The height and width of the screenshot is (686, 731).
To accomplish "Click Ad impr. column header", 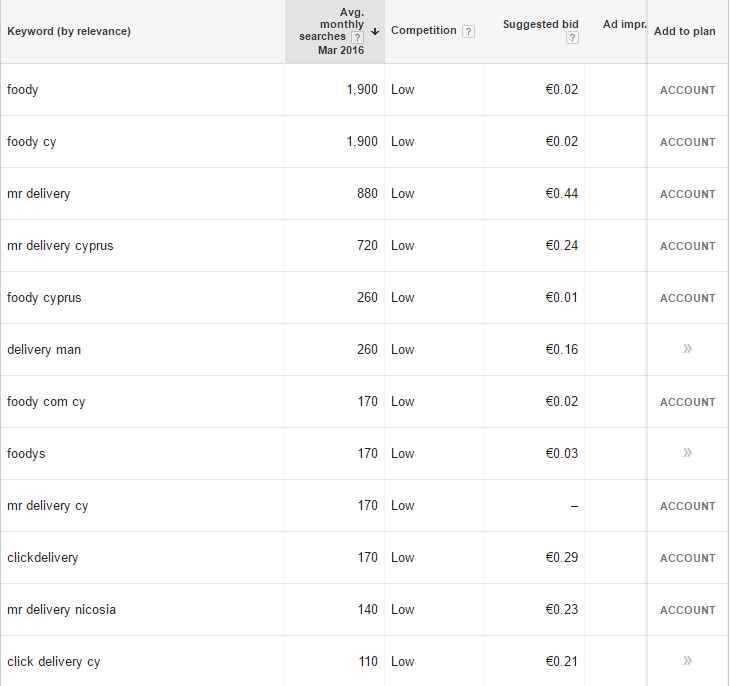I will tap(624, 24).
